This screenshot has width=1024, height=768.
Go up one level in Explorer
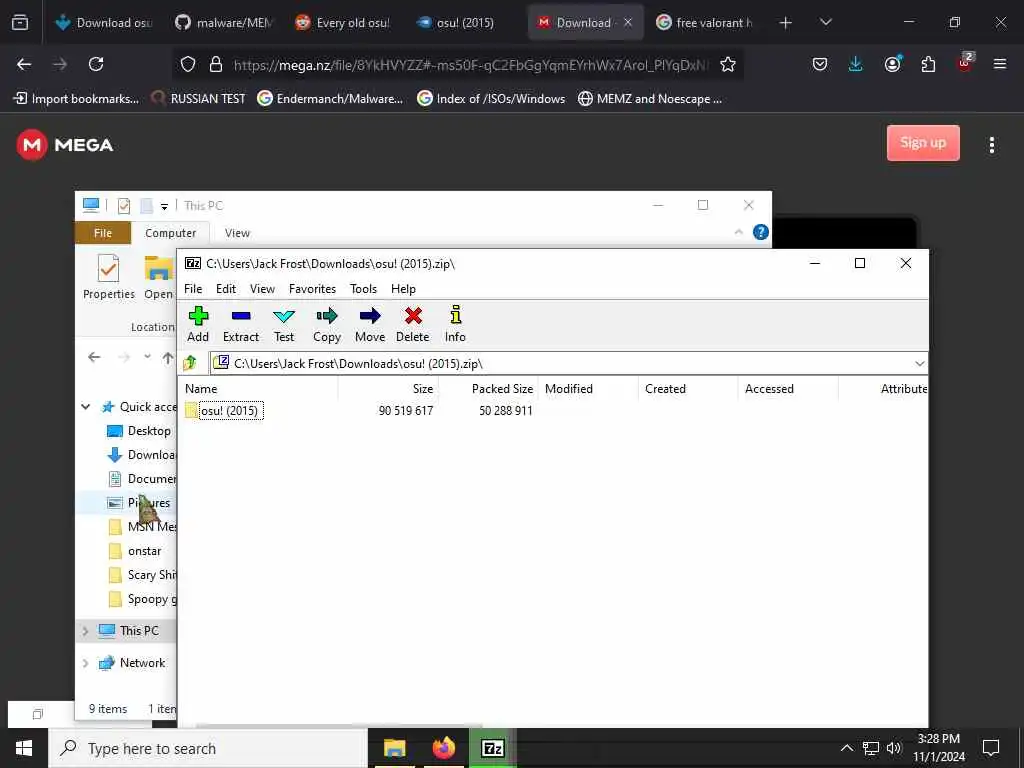[168, 357]
